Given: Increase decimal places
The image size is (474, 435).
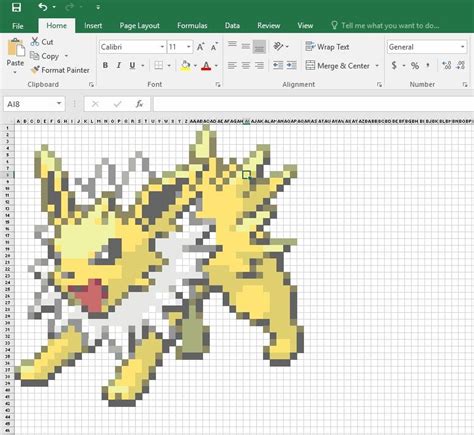Looking at the screenshot, I should click(446, 65).
